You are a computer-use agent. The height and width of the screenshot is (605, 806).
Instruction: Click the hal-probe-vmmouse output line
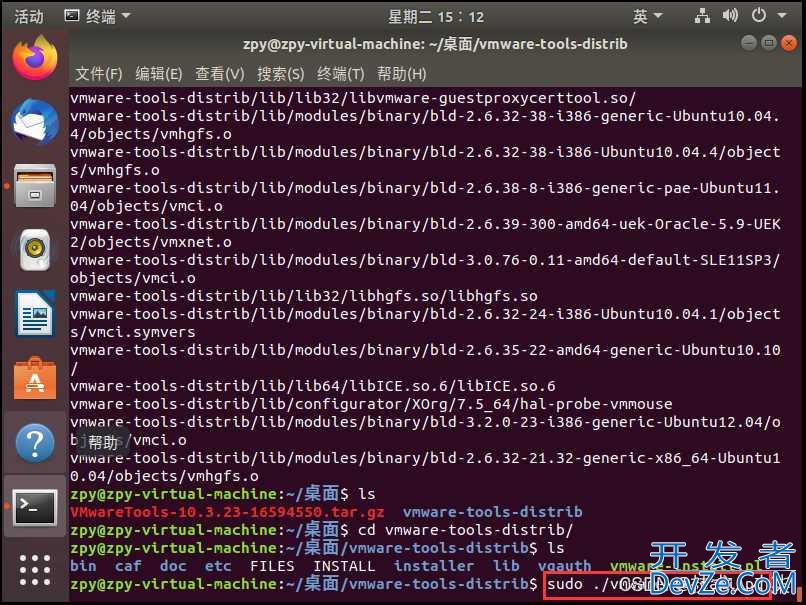[371, 404]
